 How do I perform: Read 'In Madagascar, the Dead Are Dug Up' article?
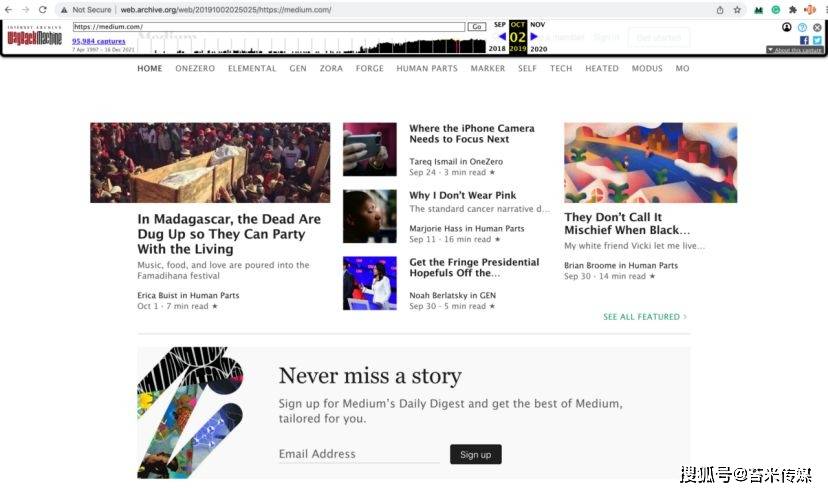click(229, 234)
